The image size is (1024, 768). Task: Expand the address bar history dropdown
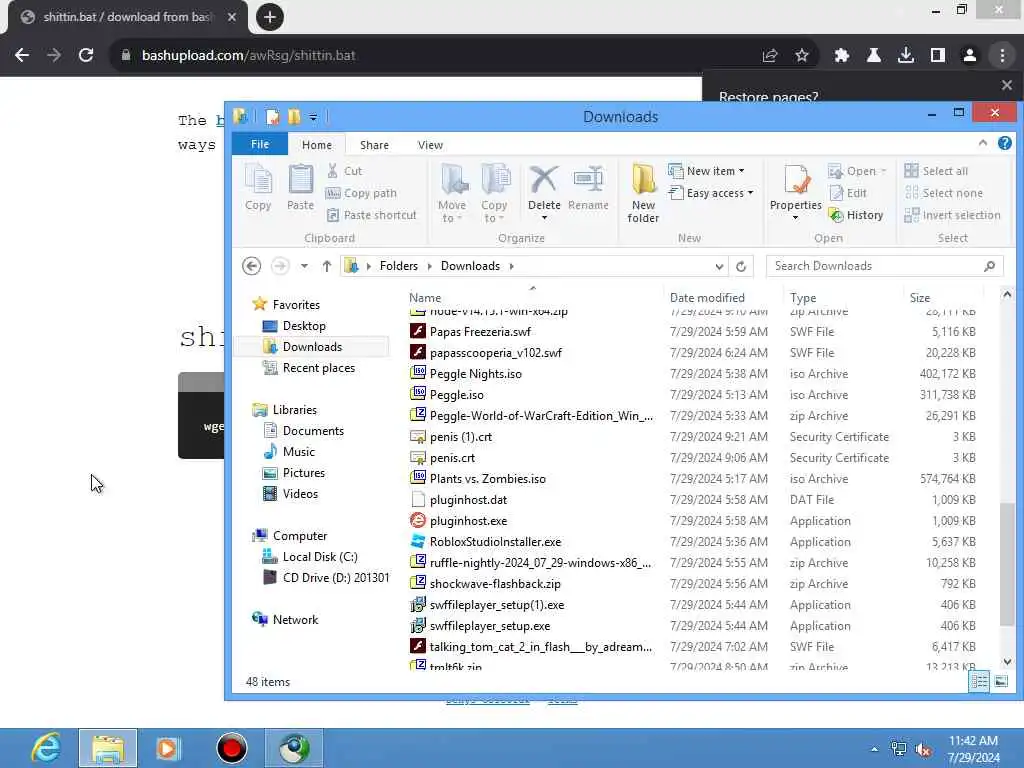click(x=719, y=266)
